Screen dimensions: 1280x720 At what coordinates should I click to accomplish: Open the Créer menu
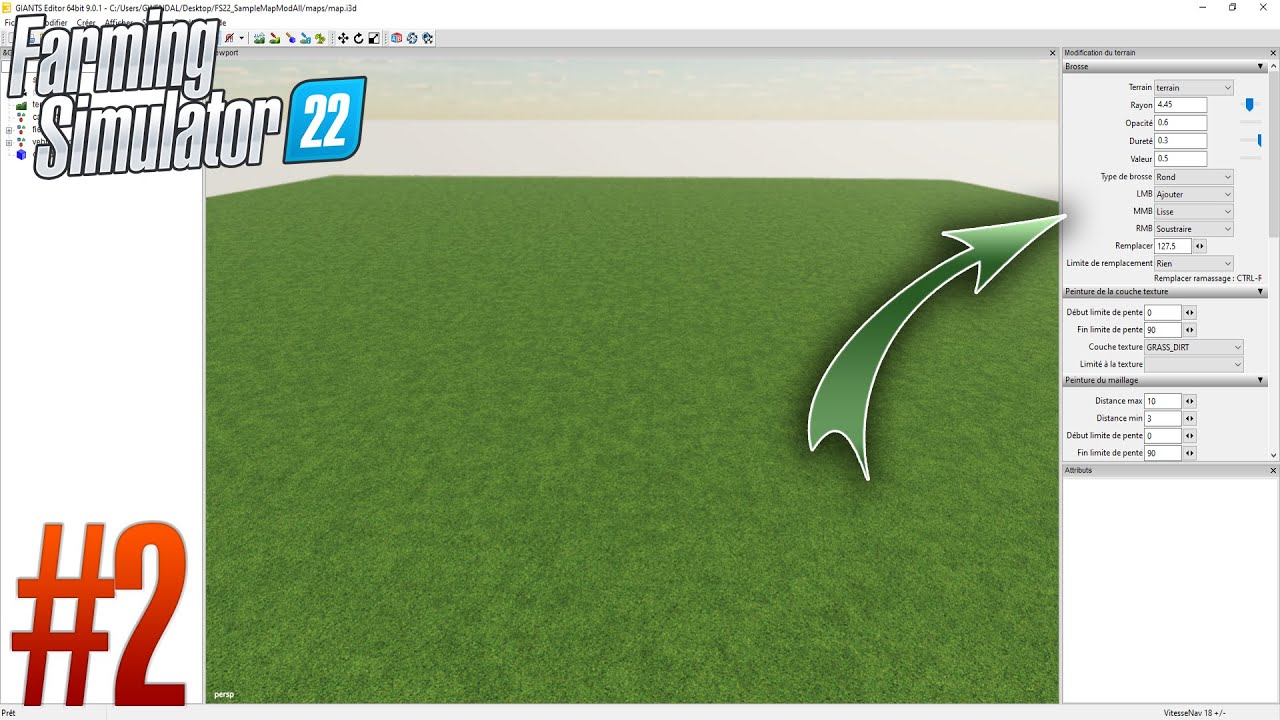pyautogui.click(x=86, y=22)
